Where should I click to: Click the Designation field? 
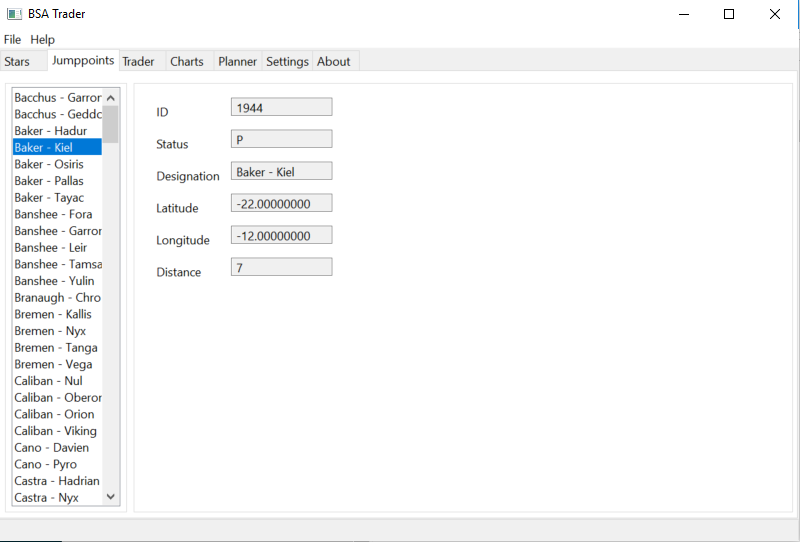pos(281,171)
